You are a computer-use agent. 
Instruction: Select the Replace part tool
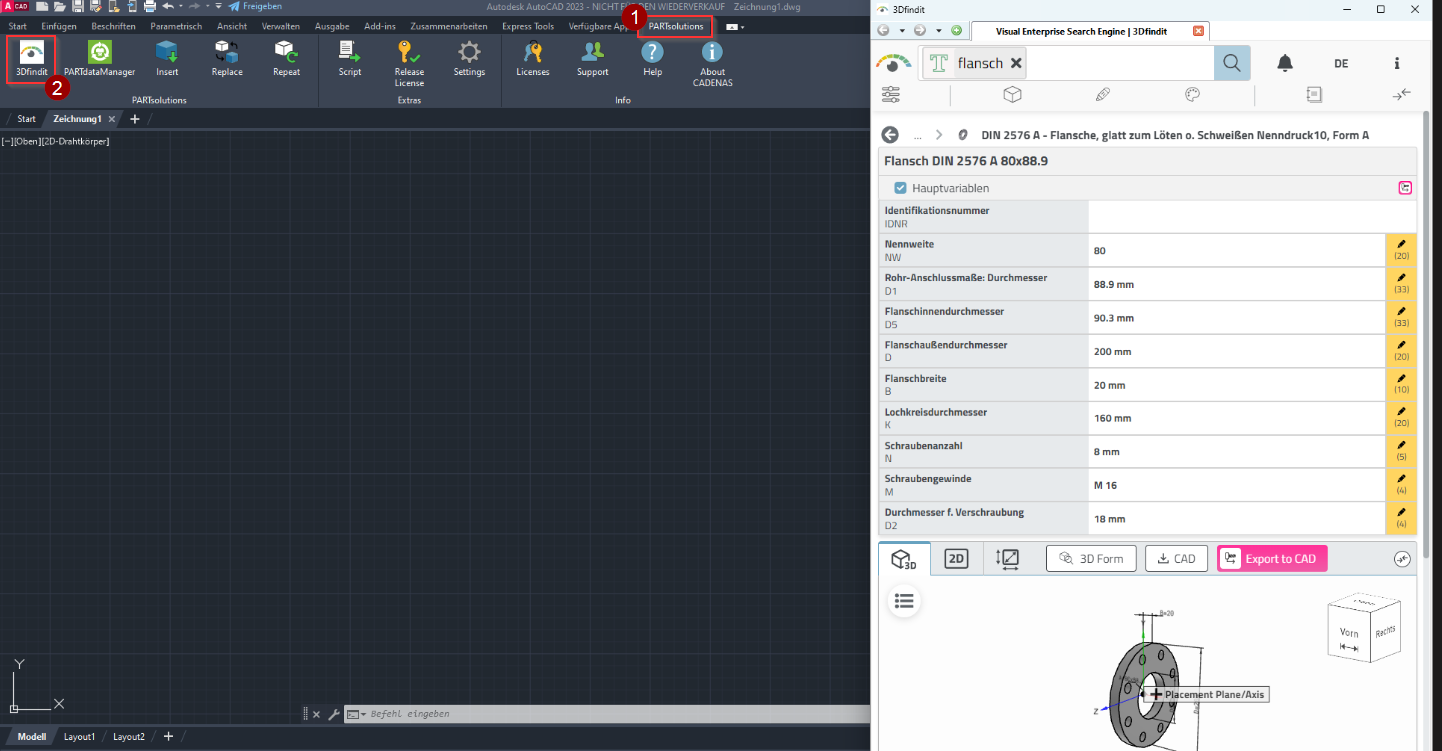227,59
